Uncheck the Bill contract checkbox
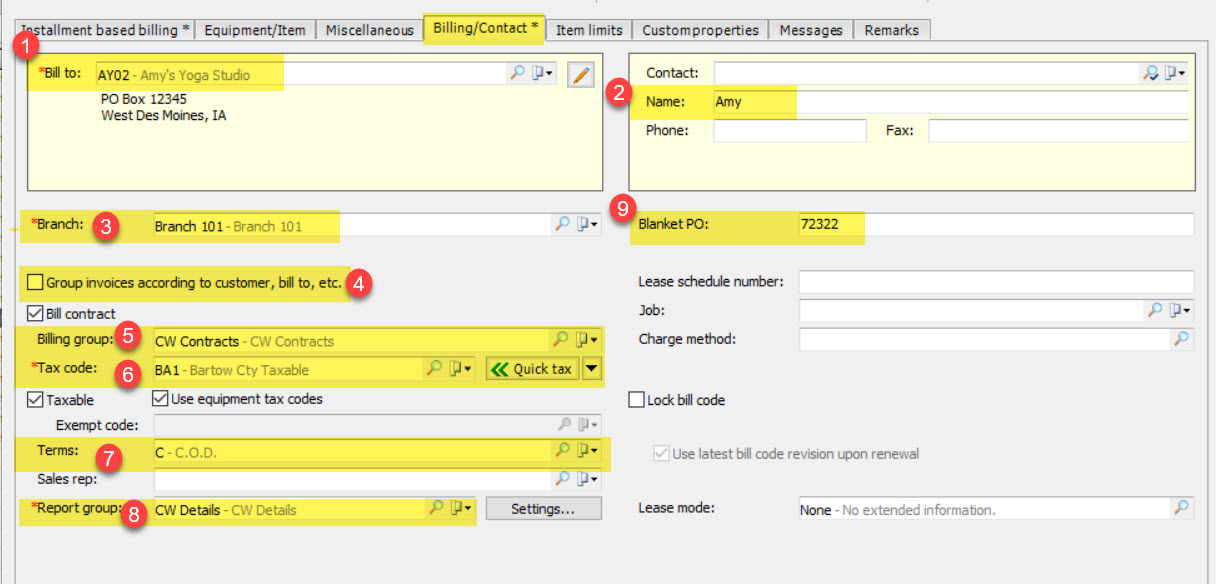 coord(36,314)
